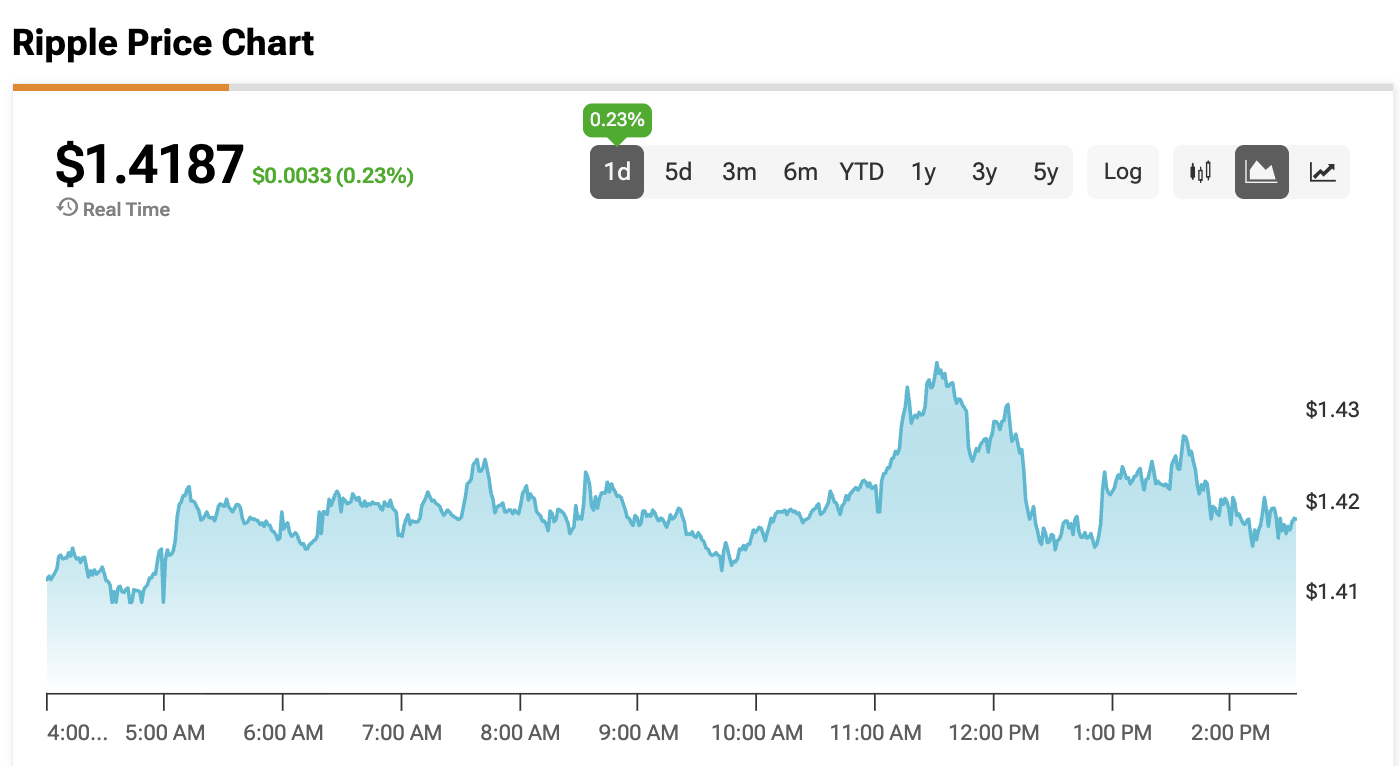Switch to 5y time range
The image size is (1400, 766).
[1045, 172]
